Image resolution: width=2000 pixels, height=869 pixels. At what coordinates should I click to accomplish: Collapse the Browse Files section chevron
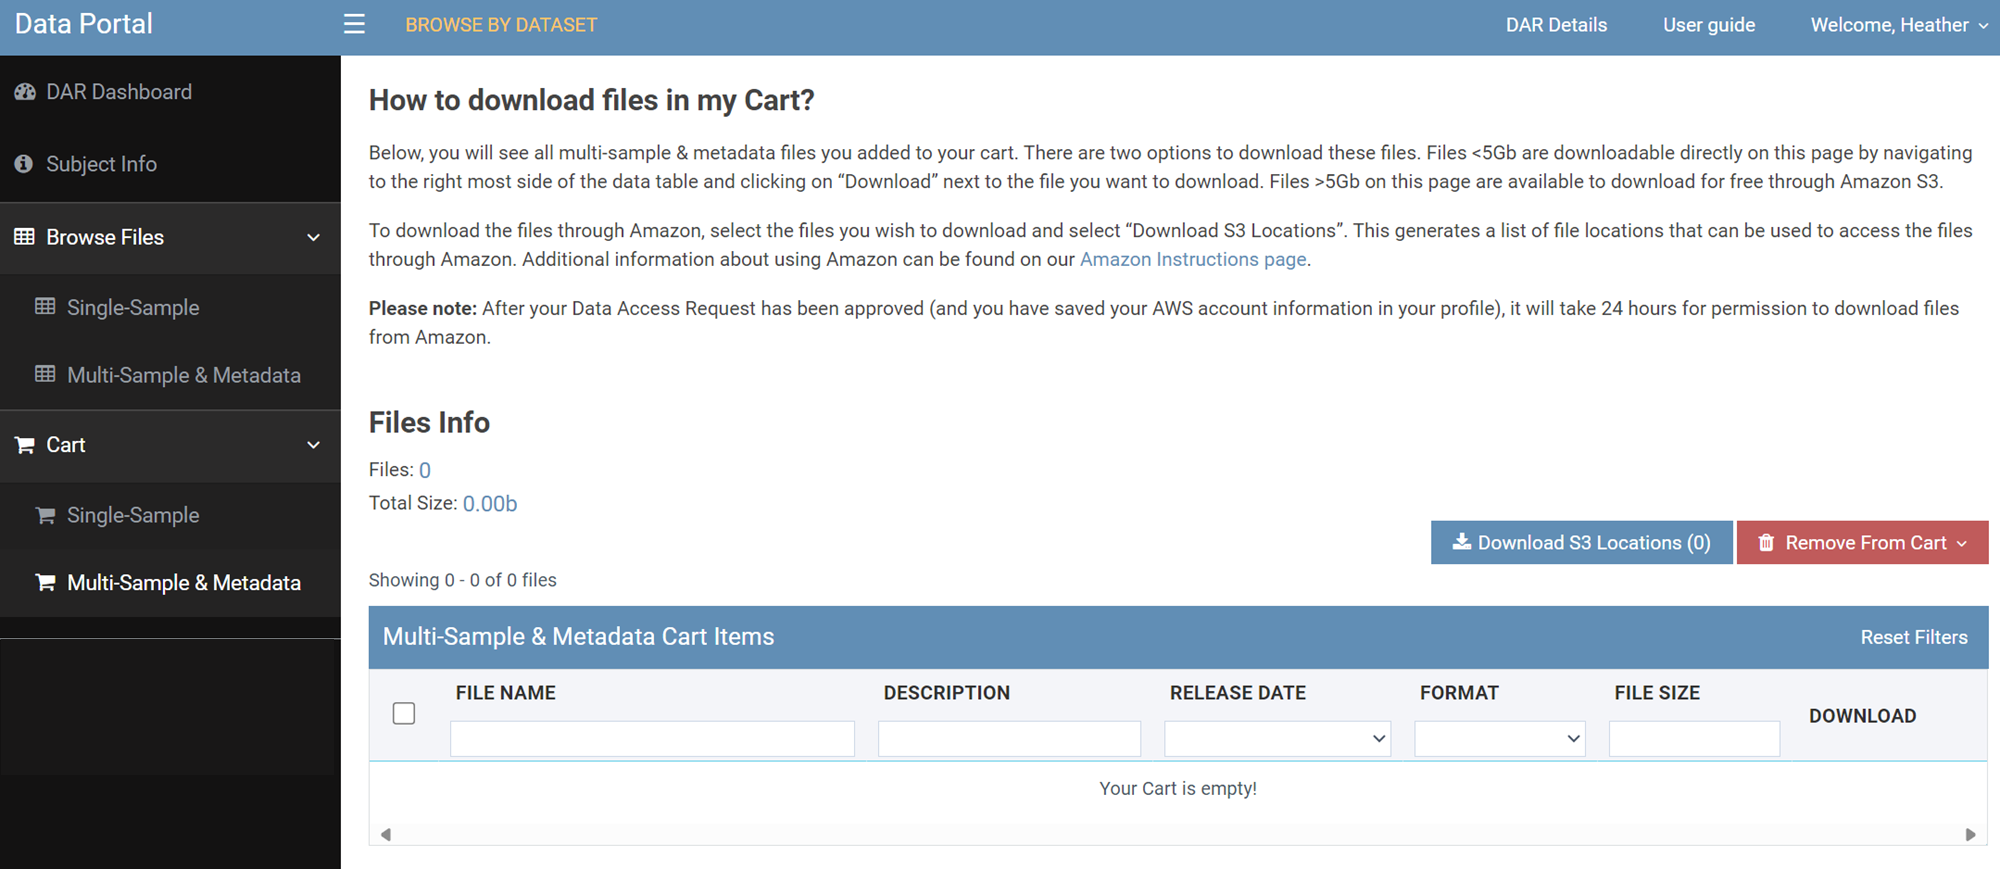(313, 238)
